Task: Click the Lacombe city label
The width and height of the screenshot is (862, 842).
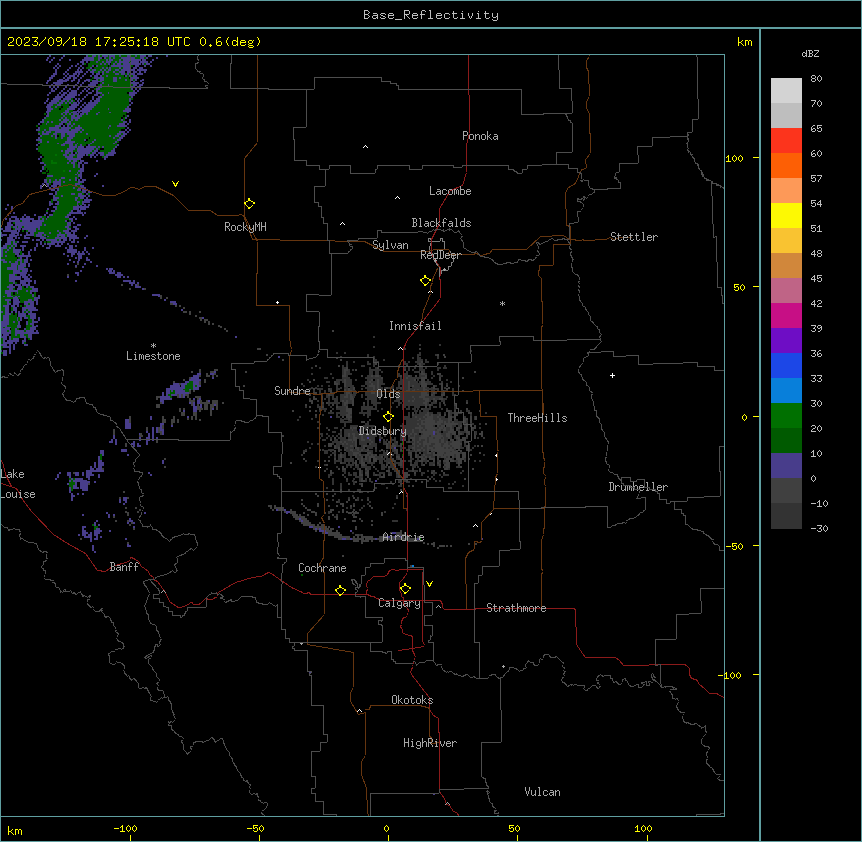Action: tap(450, 191)
